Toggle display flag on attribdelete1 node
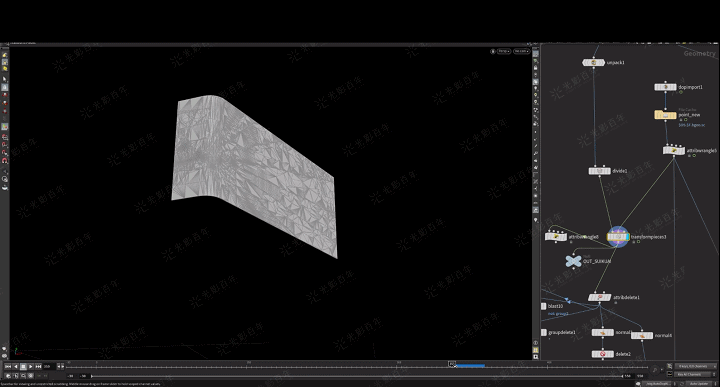720x387 pixels. coord(608,297)
